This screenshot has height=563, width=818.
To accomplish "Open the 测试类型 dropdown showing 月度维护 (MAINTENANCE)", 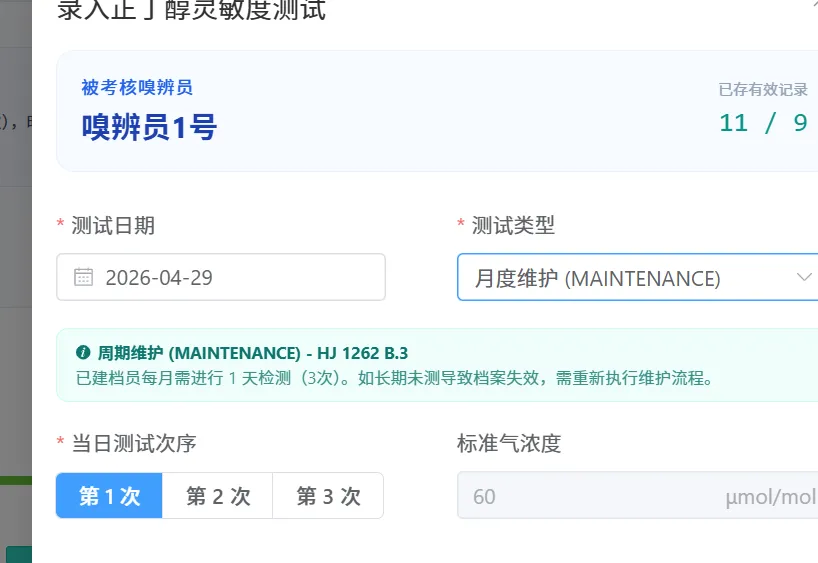I will (637, 277).
